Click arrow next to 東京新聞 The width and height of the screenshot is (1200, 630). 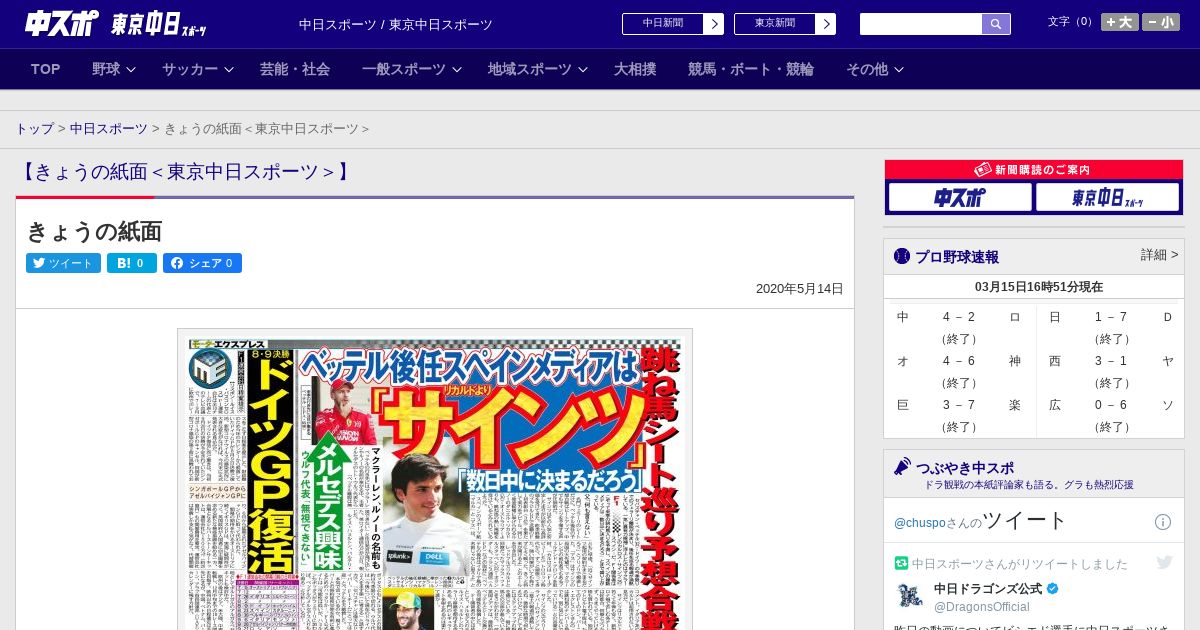826,24
